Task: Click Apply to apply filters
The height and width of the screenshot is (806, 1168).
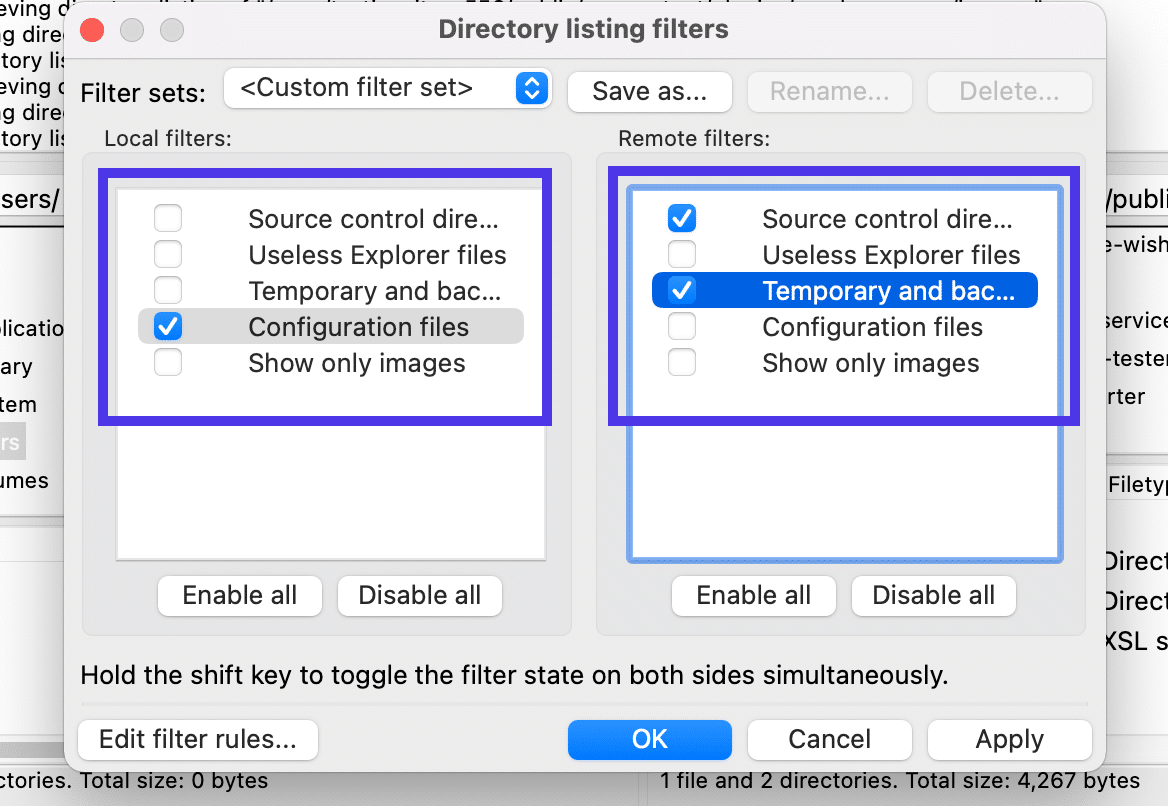Action: (1009, 740)
